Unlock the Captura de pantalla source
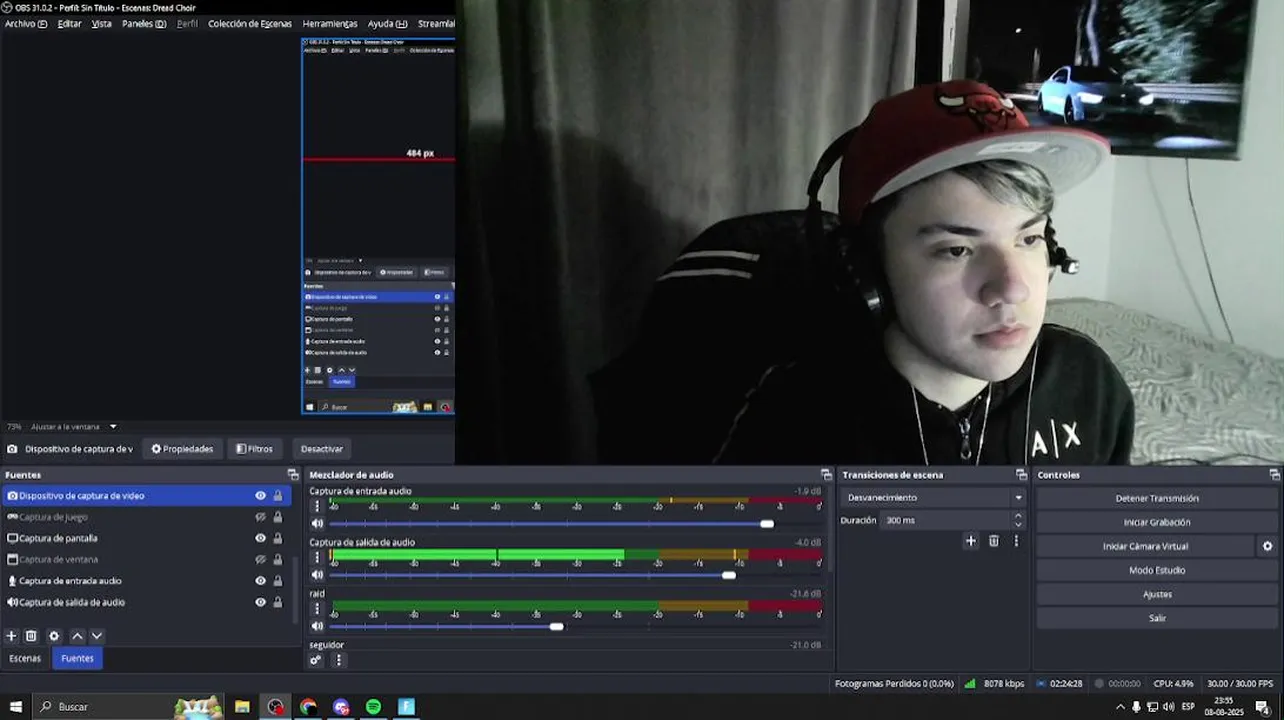The image size is (1284, 720). pyautogui.click(x=278, y=538)
